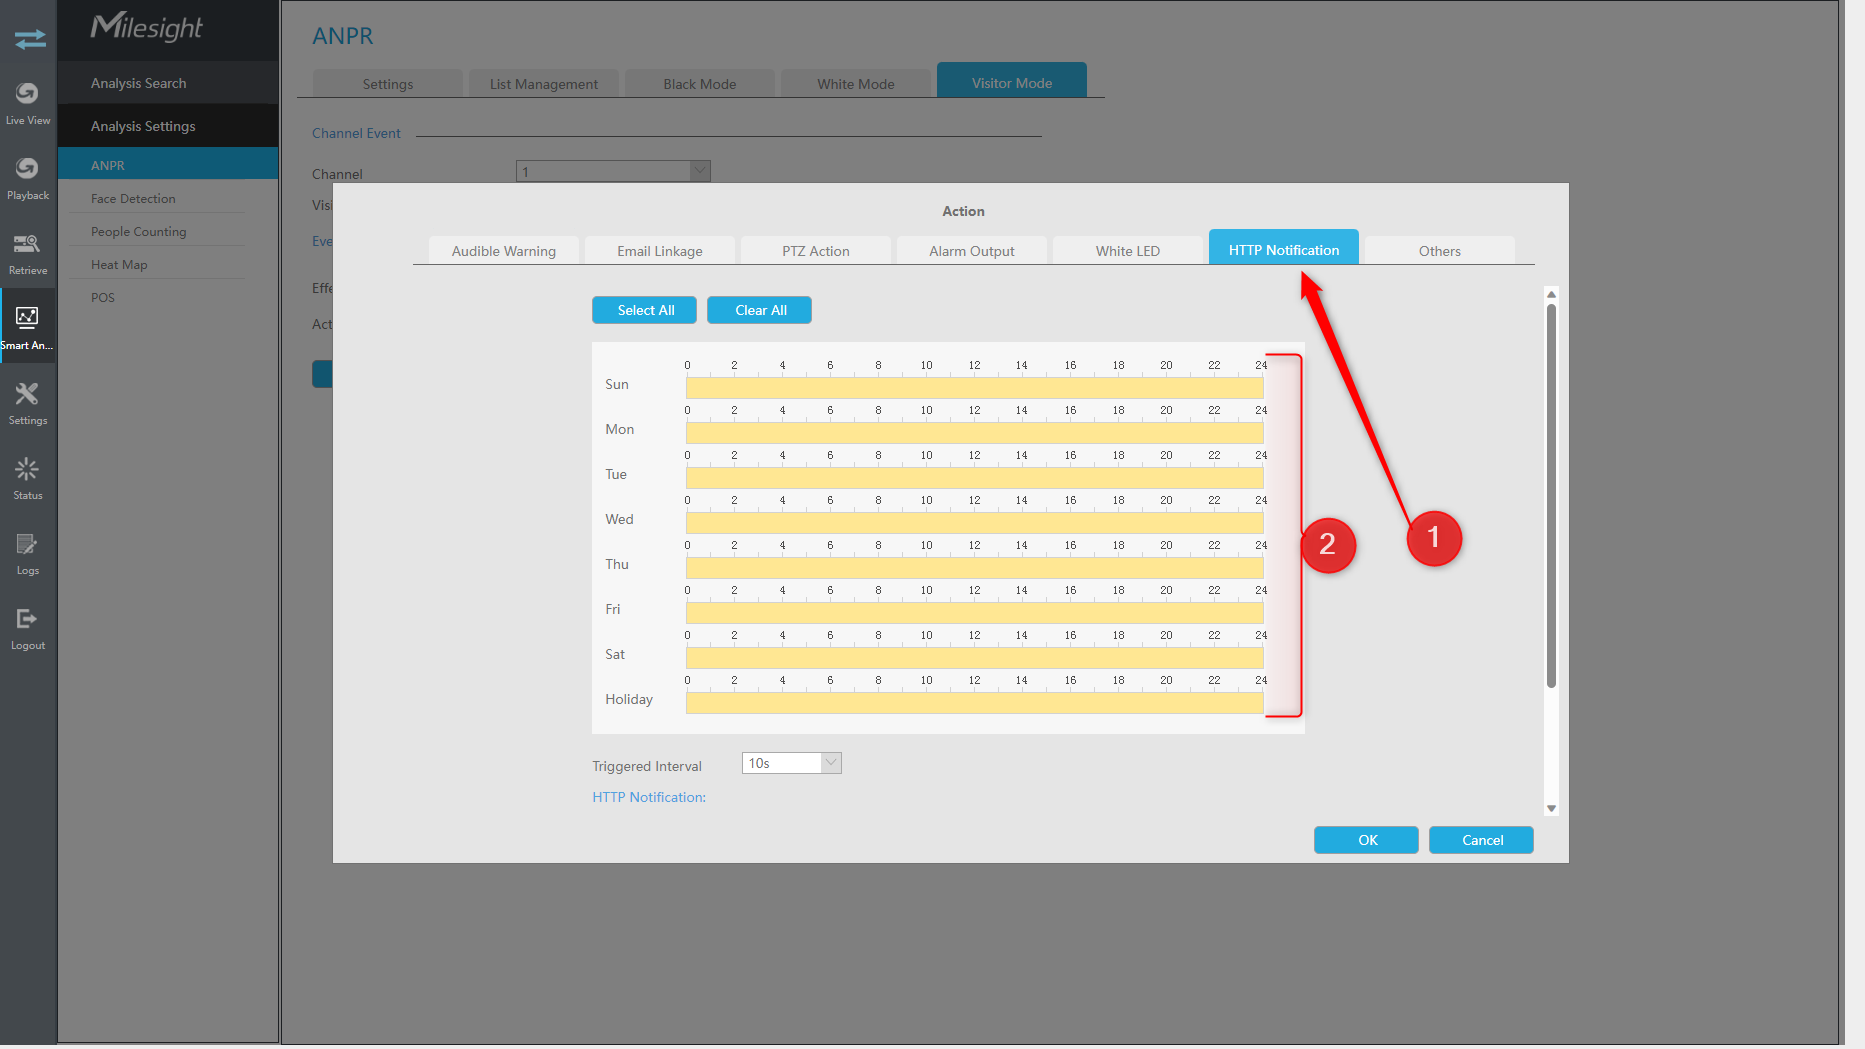The width and height of the screenshot is (1865, 1049).
Task: Open the Alarm Output action tab
Action: [972, 250]
